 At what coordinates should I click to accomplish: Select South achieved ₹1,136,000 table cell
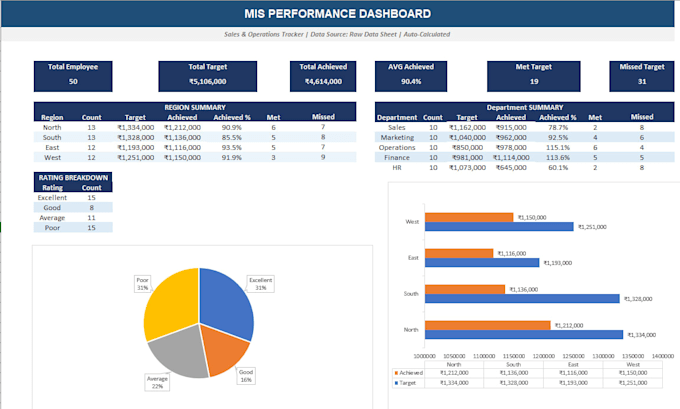pyautogui.click(x=182, y=137)
